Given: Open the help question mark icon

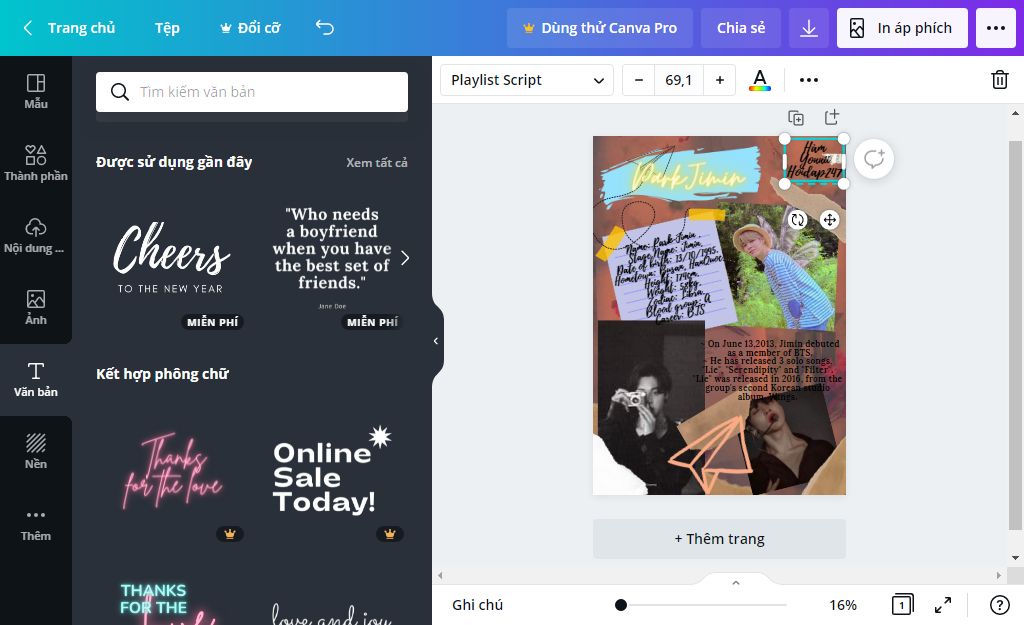Looking at the screenshot, I should pos(999,605).
